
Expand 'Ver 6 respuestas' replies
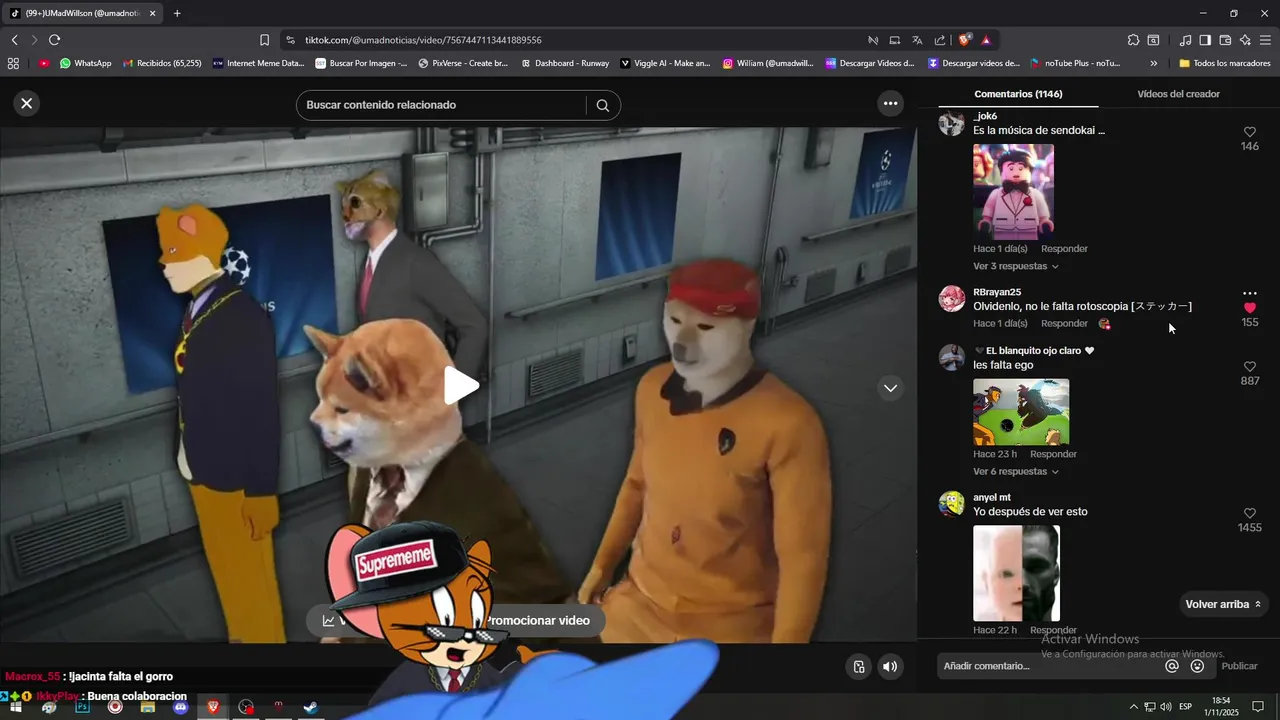click(x=1015, y=471)
